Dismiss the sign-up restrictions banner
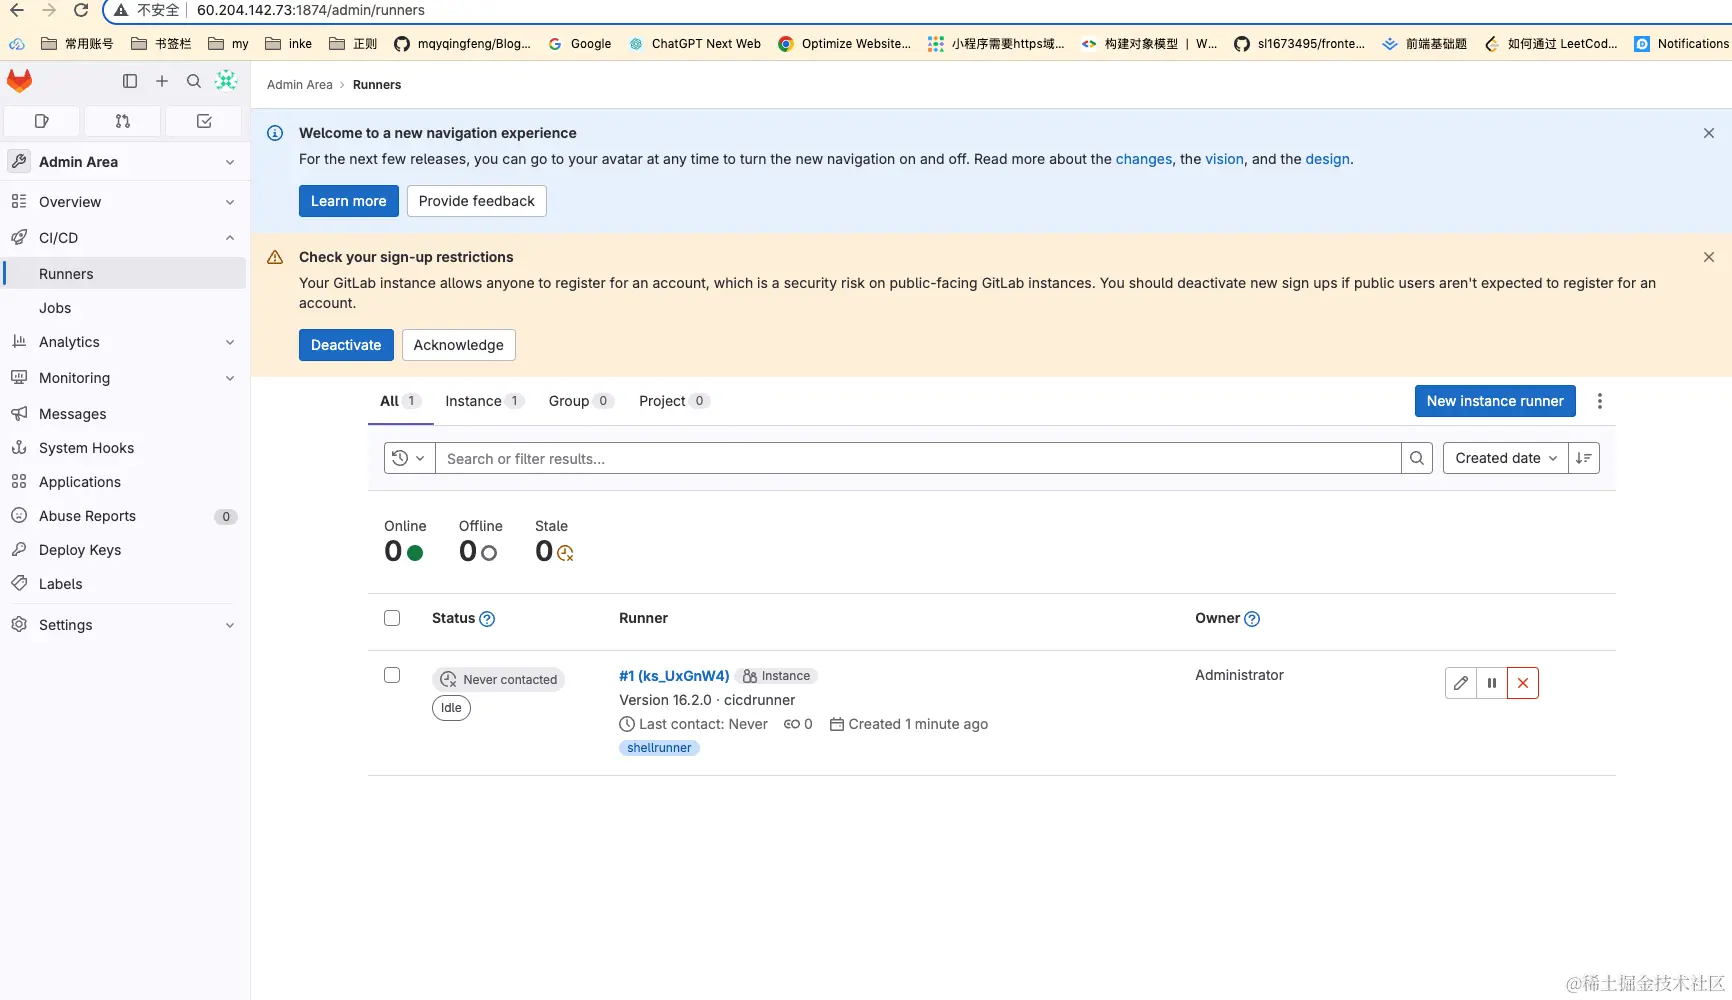This screenshot has width=1732, height=1000. pyautogui.click(x=1709, y=257)
